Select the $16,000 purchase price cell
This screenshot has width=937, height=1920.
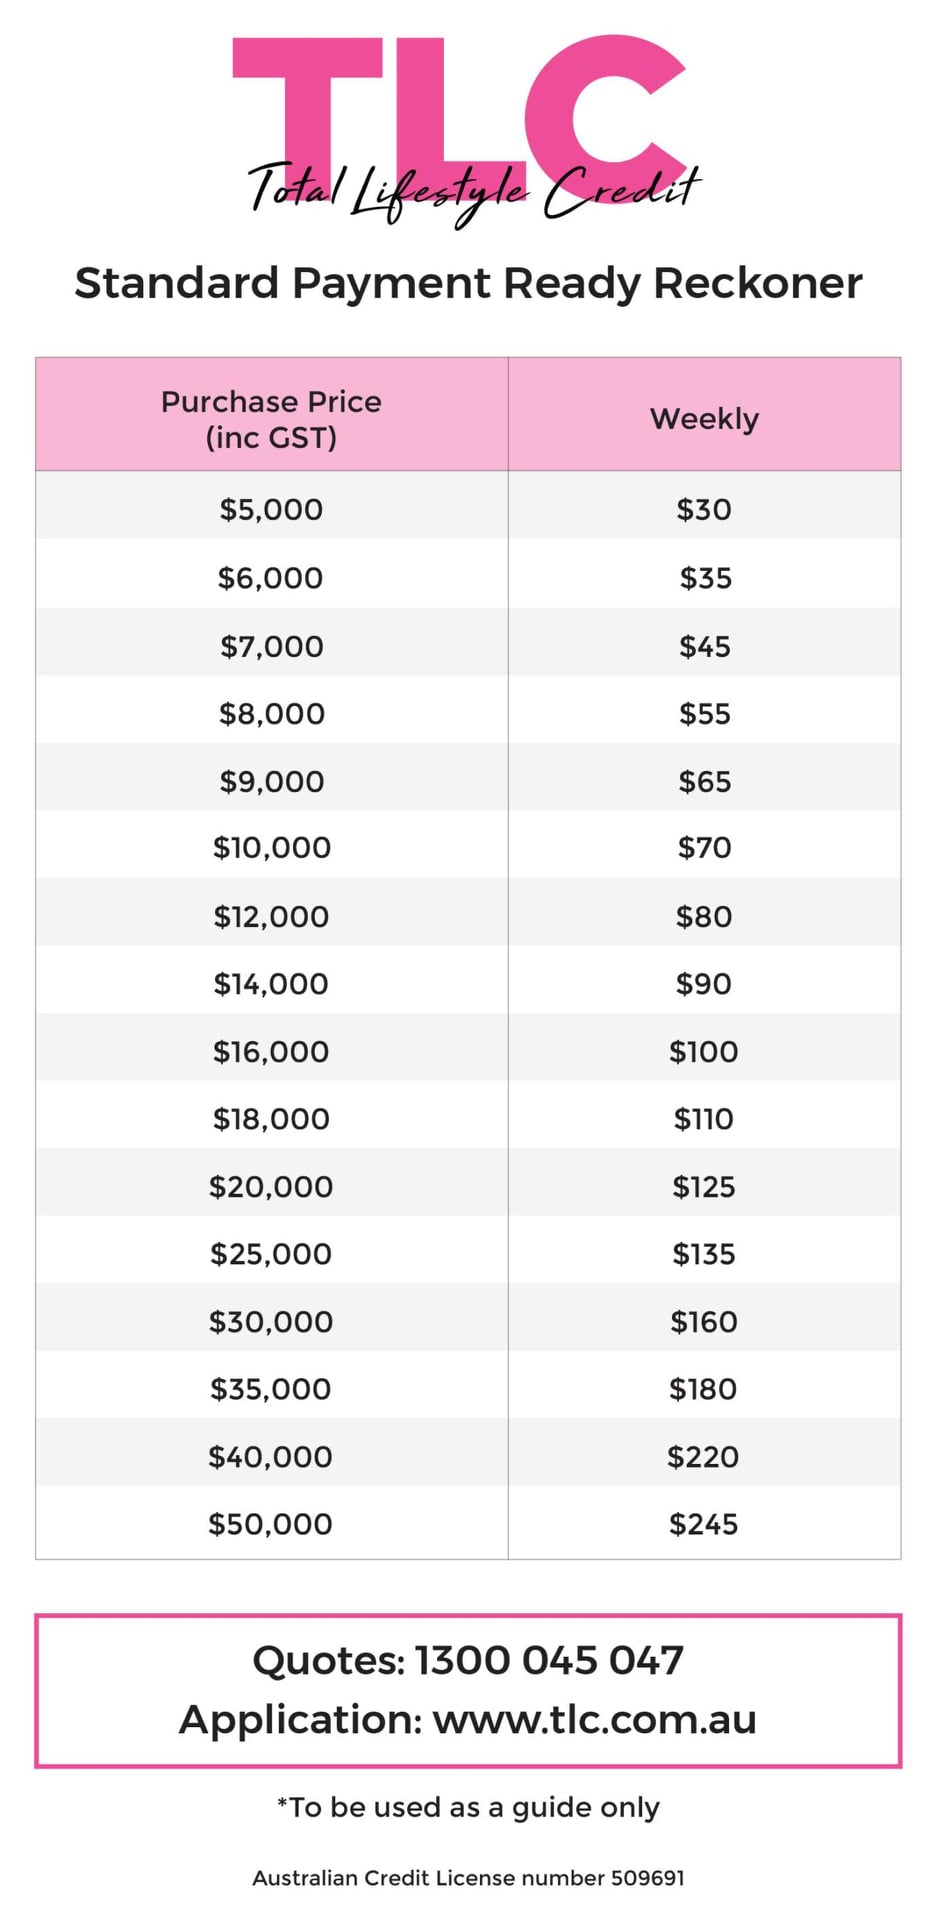click(271, 1051)
